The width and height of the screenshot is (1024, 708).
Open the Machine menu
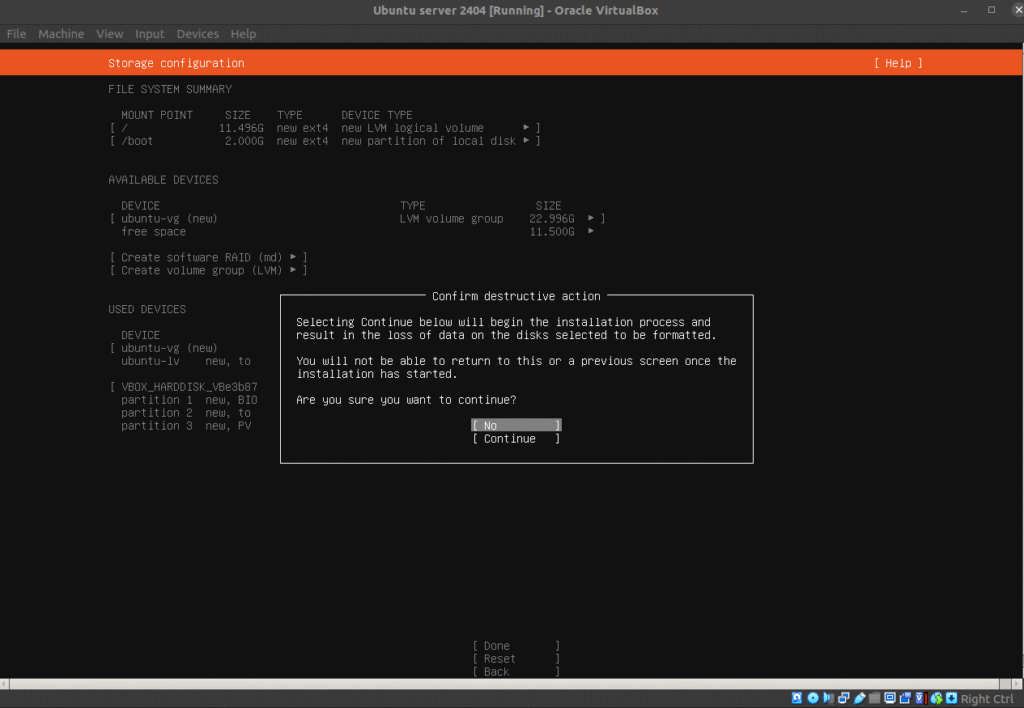point(61,34)
